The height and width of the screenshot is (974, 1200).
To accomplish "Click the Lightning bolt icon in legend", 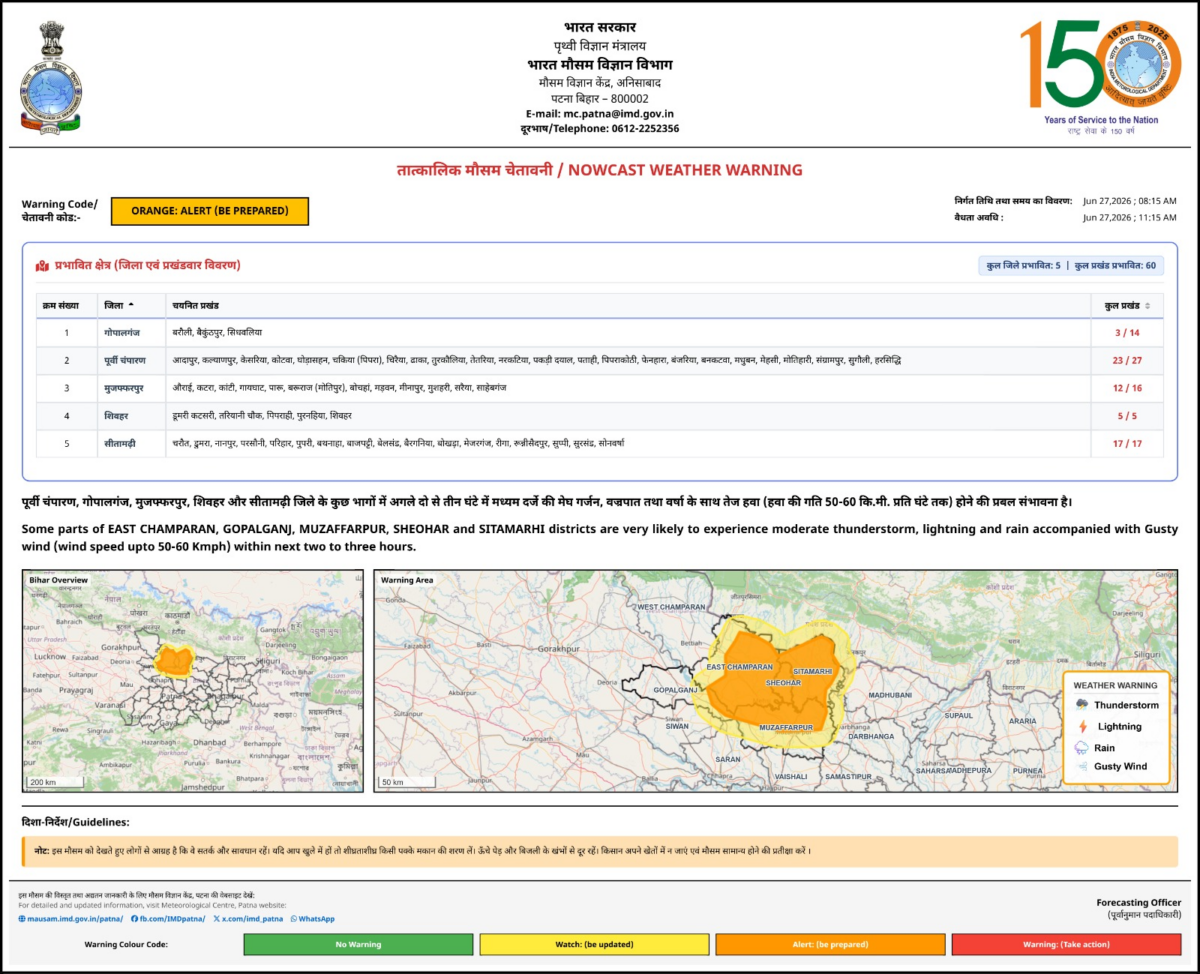I will coord(1081,726).
